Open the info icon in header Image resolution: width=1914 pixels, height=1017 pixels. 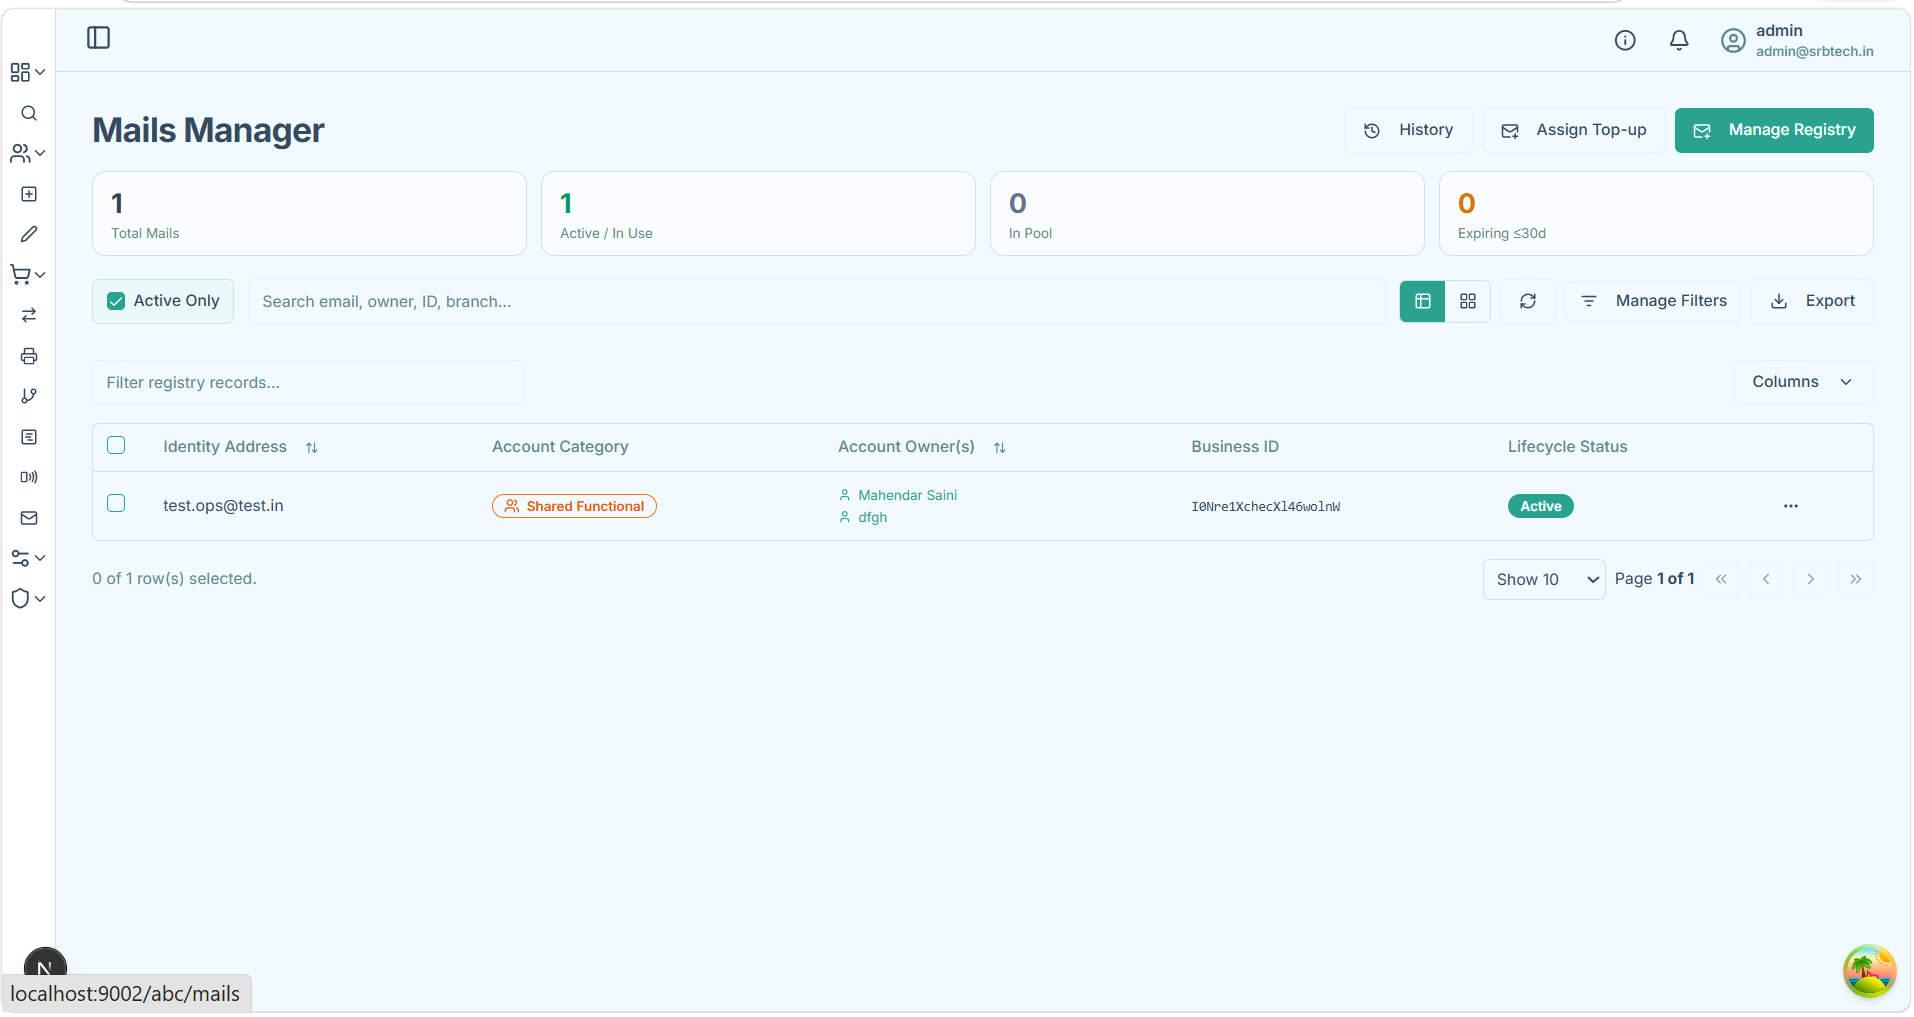tap(1625, 40)
